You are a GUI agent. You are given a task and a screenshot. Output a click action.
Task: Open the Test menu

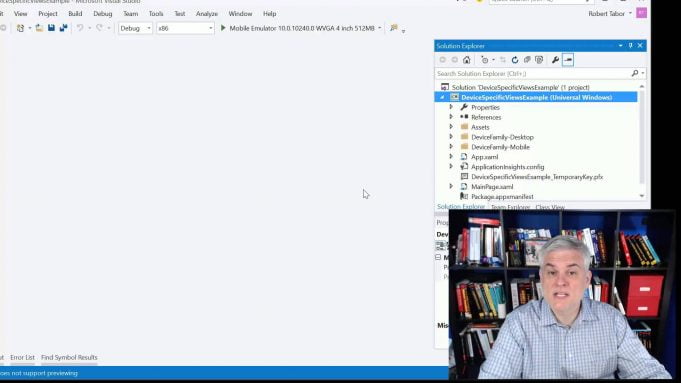[180, 14]
